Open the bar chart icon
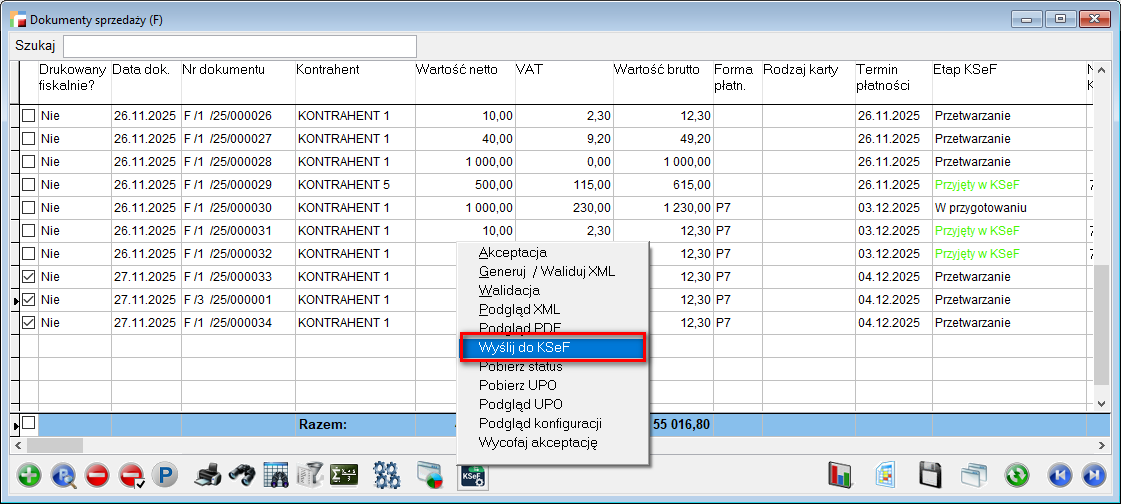This screenshot has width=1121, height=504. [841, 475]
